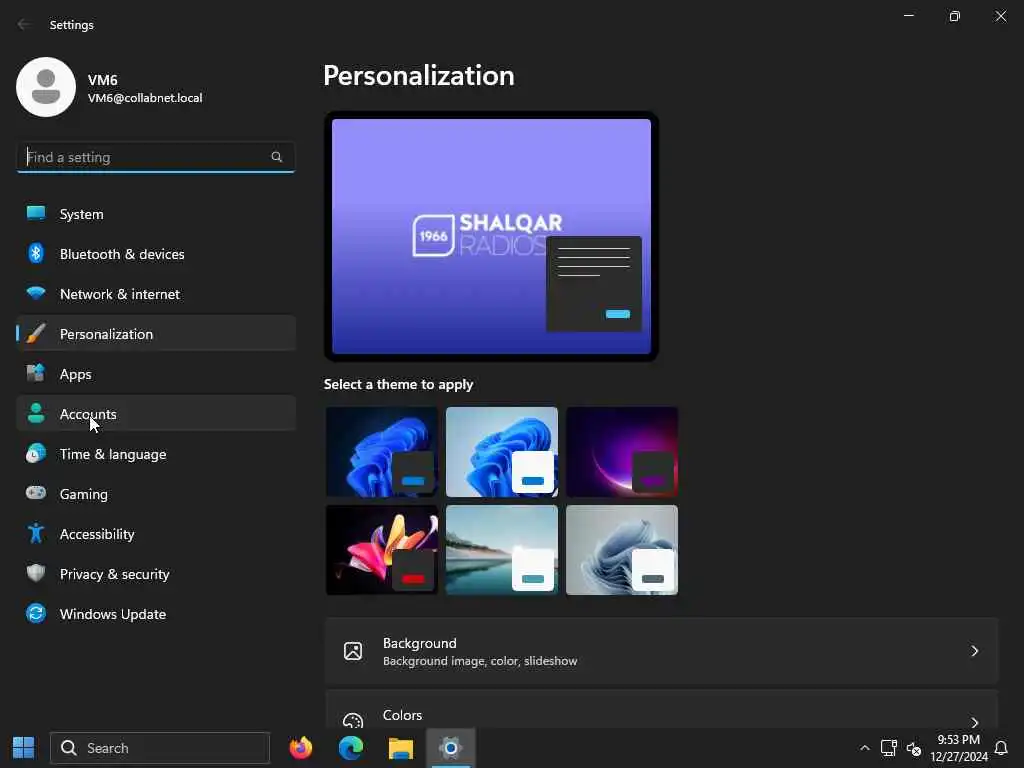Show hidden tray icons chevron
The height and width of the screenshot is (768, 1024).
(x=865, y=748)
